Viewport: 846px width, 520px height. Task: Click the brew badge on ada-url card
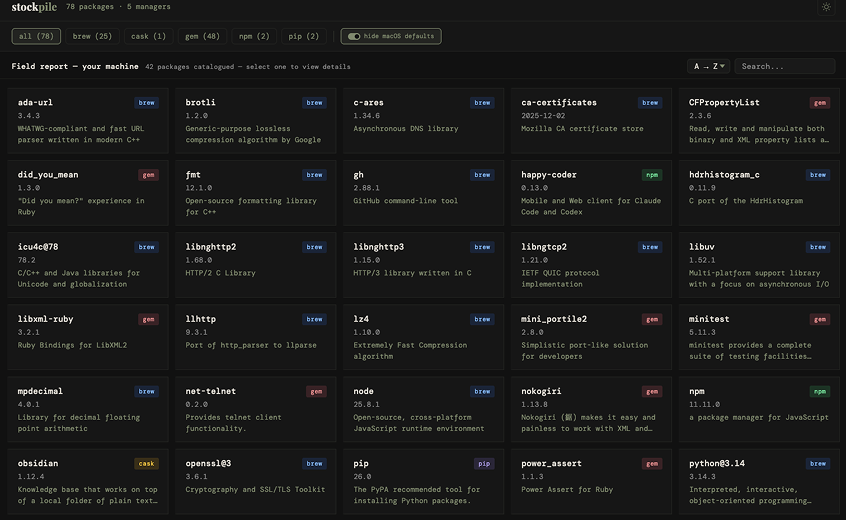click(x=147, y=103)
